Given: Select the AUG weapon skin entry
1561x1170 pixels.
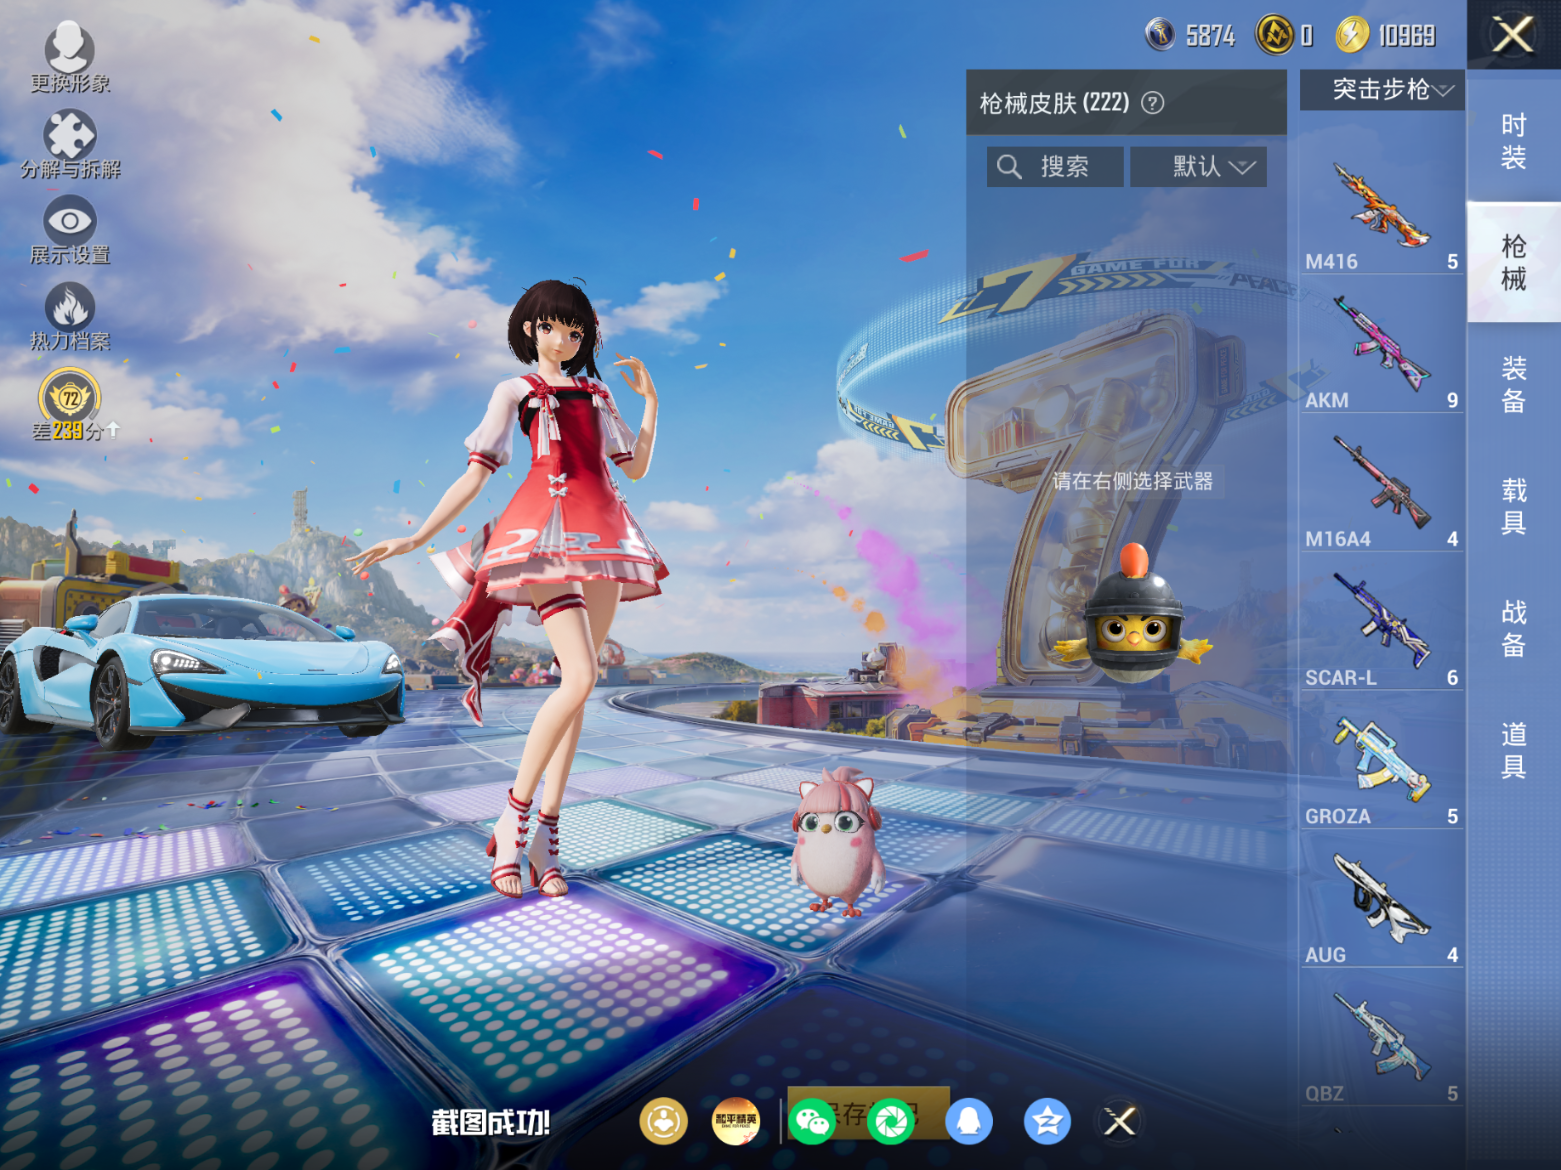Looking at the screenshot, I should pos(1382,900).
